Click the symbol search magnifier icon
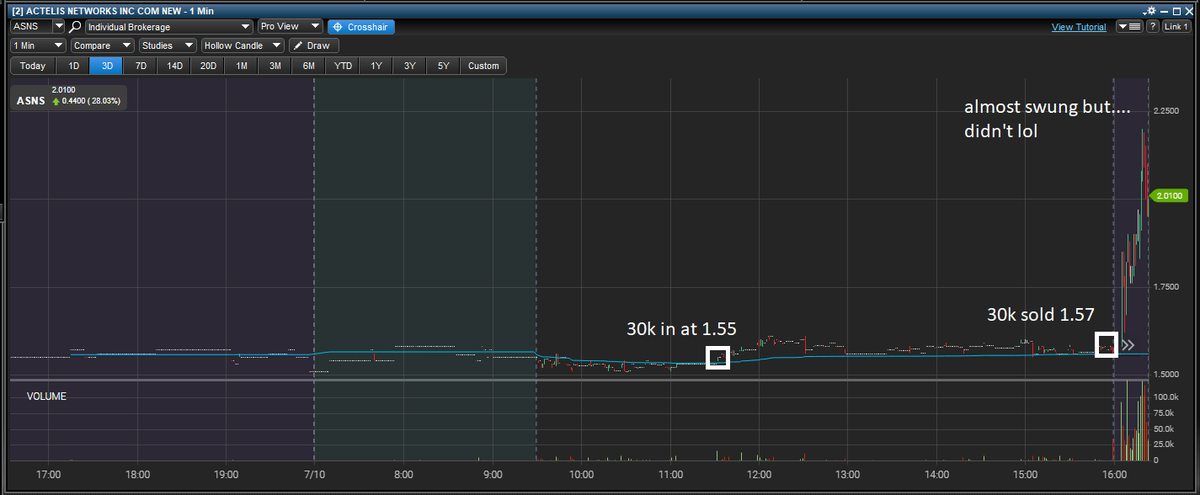The width and height of the screenshot is (1200, 495). (x=74, y=26)
